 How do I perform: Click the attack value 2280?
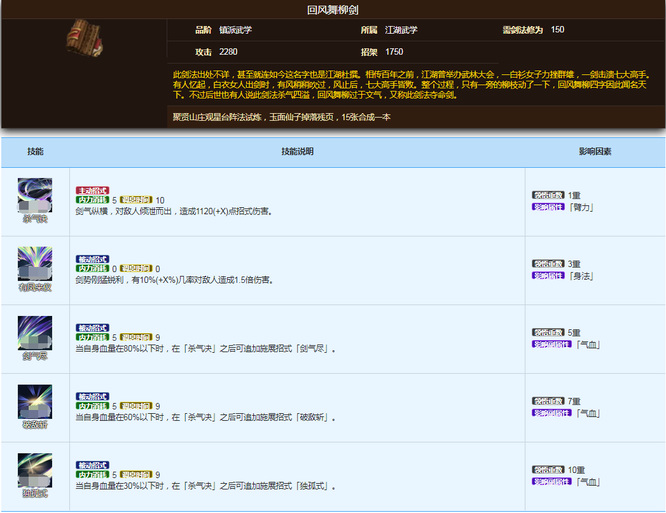click(229, 51)
